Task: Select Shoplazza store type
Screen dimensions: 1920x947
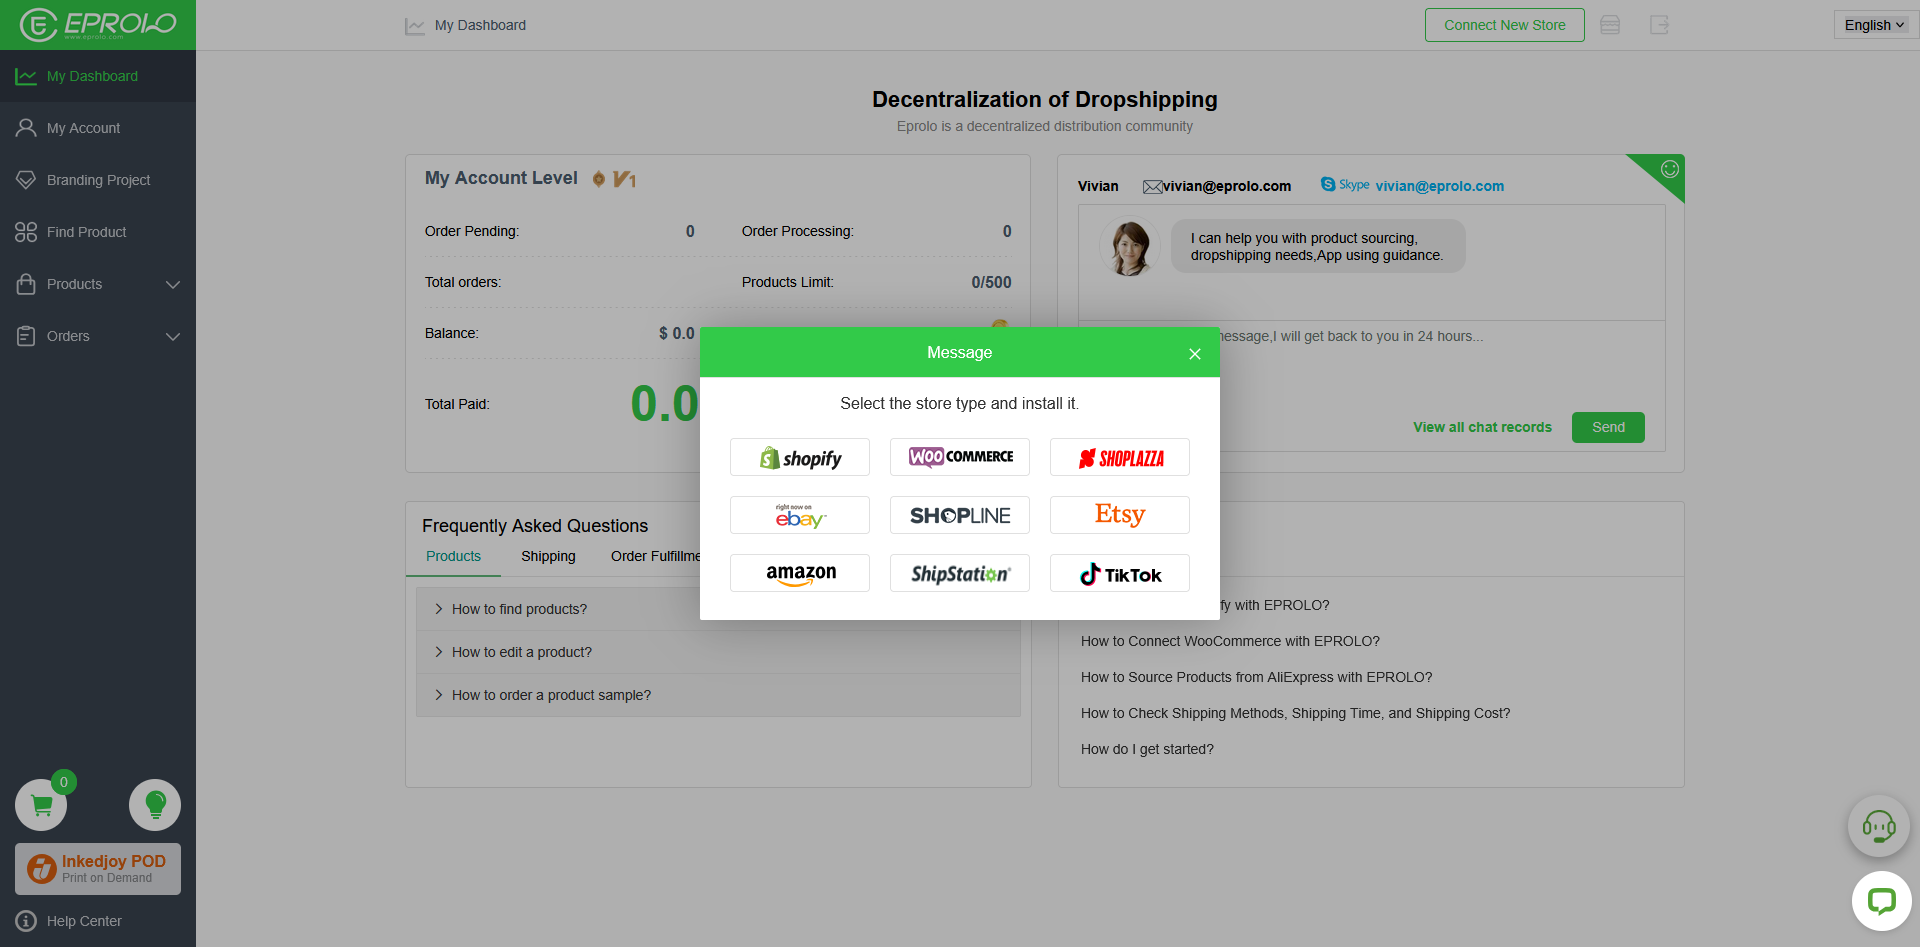Action: click(x=1120, y=457)
